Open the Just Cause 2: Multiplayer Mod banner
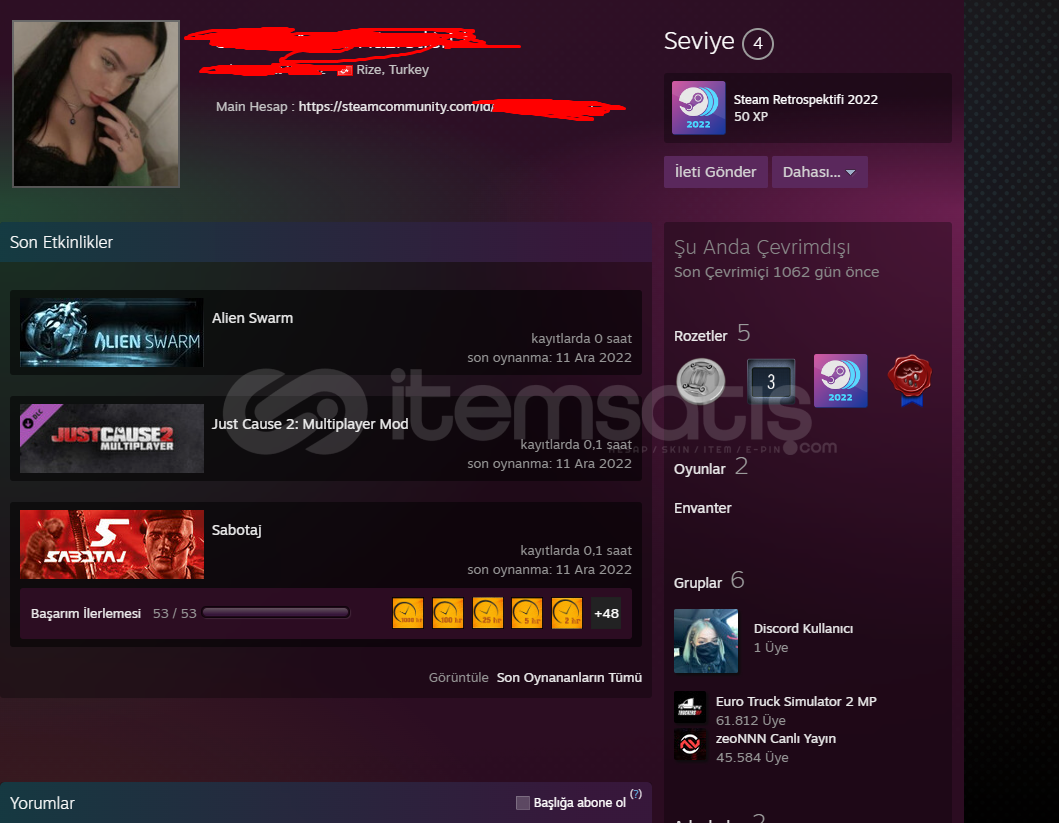Image resolution: width=1059 pixels, height=823 pixels. (111, 438)
